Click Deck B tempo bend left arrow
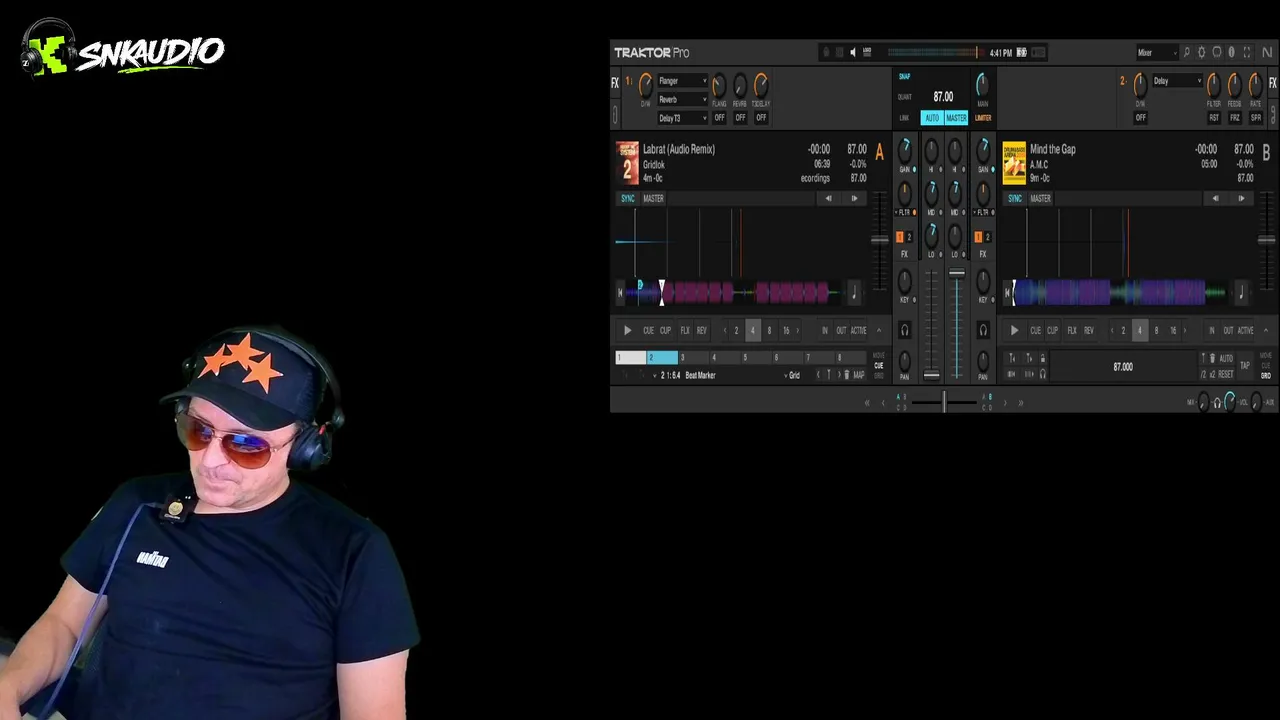This screenshot has height=720, width=1280. click(x=1215, y=199)
